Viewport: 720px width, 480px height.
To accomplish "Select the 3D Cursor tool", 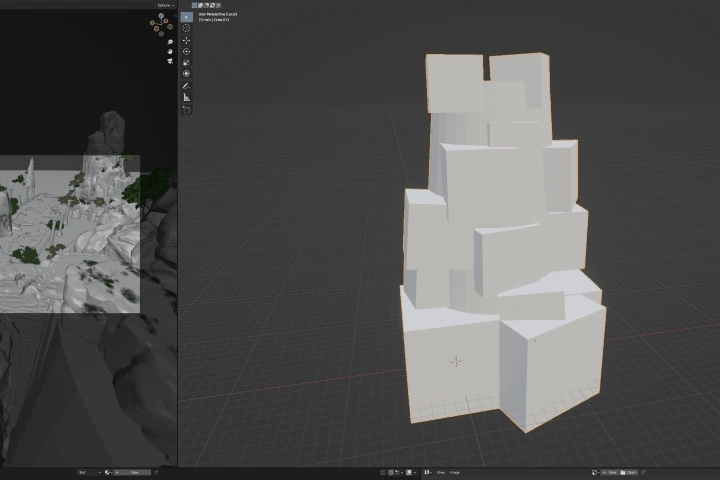I will [186, 28].
